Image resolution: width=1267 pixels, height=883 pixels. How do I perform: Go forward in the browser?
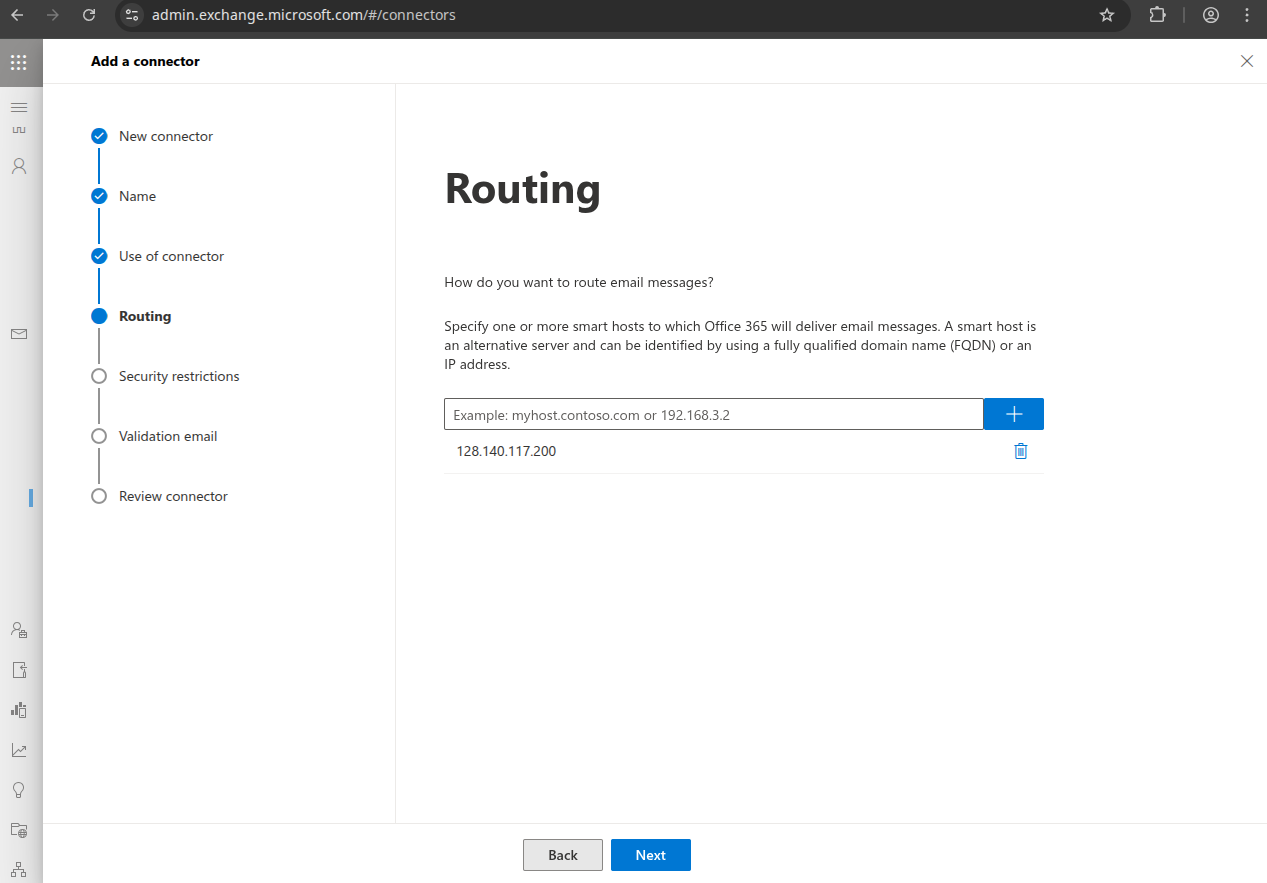click(53, 15)
